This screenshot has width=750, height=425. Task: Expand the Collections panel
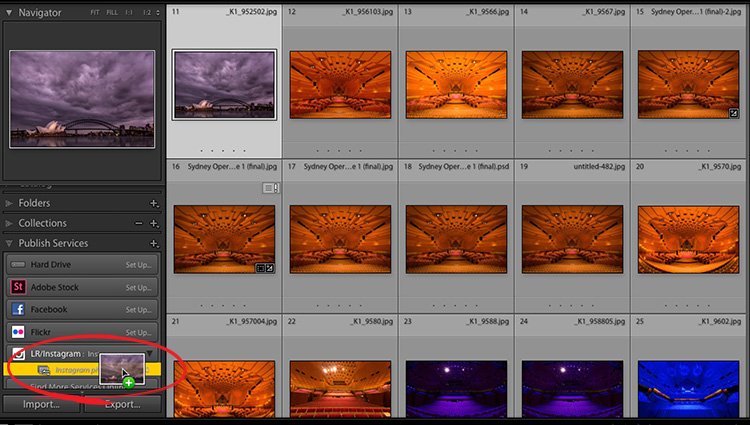point(9,223)
